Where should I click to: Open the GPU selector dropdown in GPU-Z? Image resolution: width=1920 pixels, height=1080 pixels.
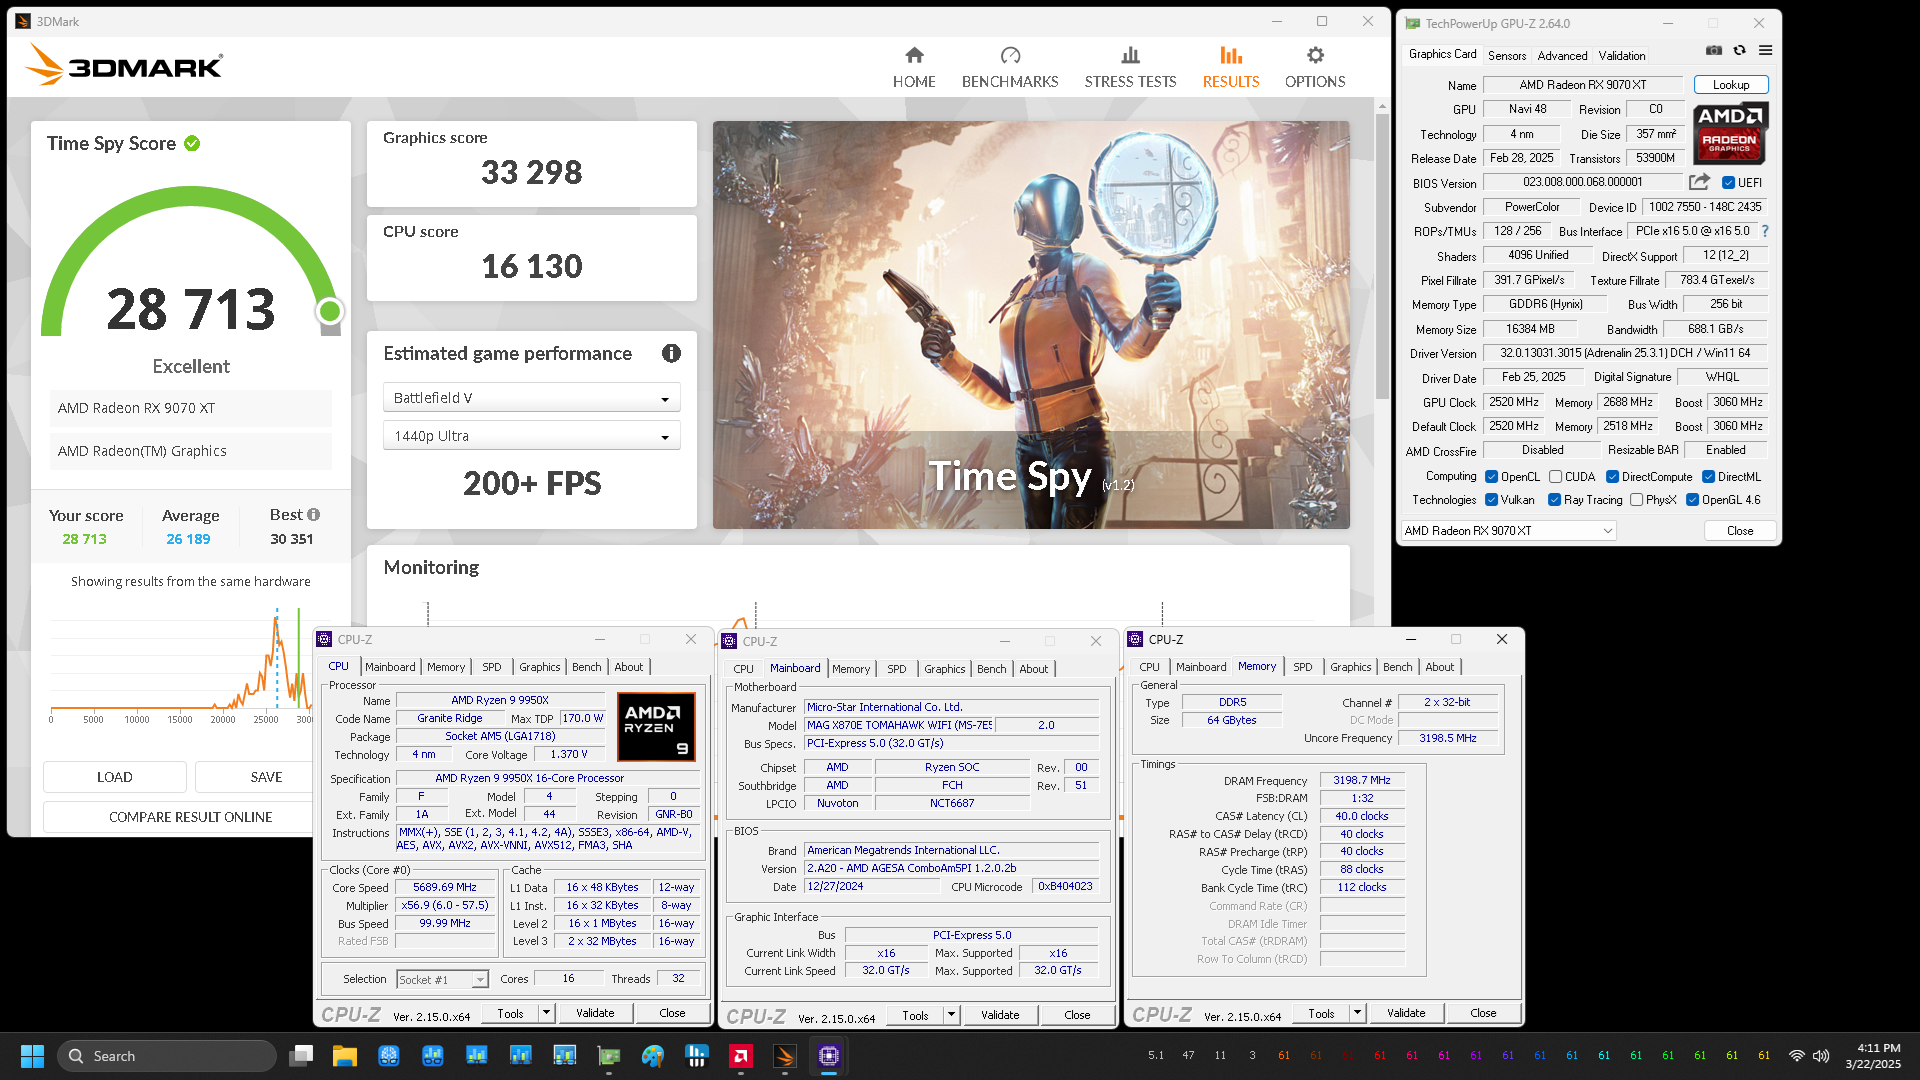(x=1508, y=531)
